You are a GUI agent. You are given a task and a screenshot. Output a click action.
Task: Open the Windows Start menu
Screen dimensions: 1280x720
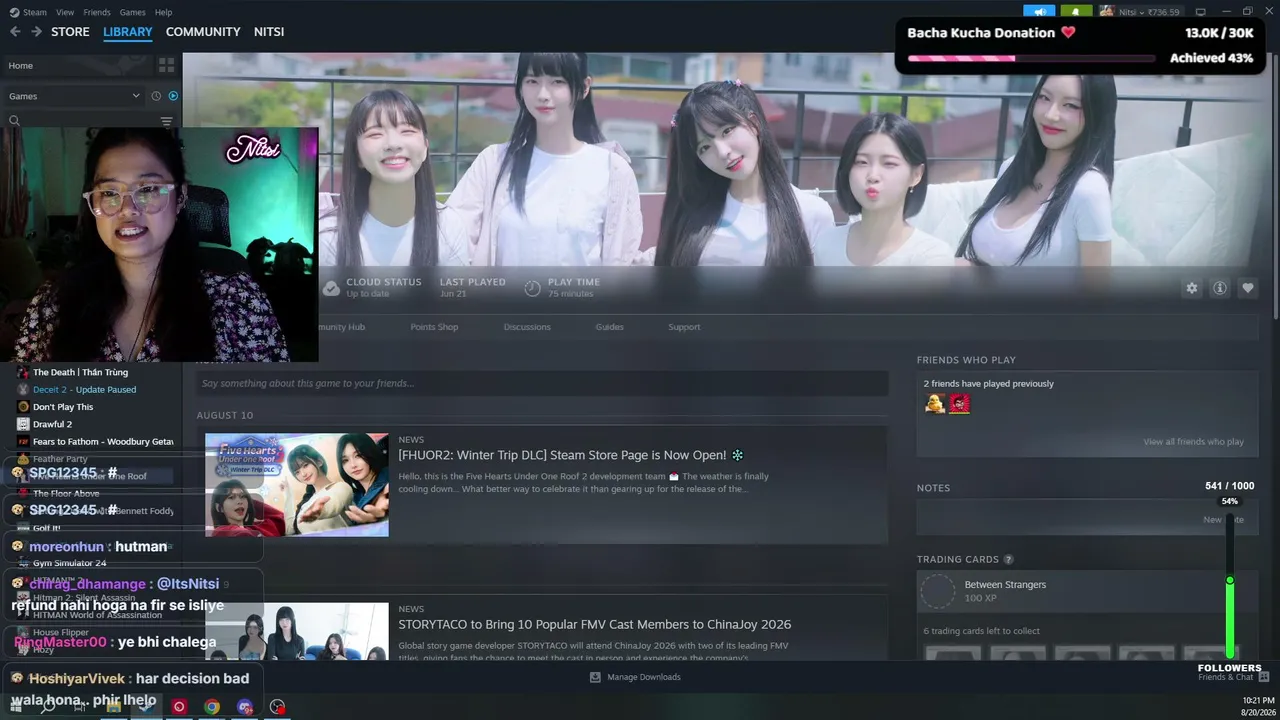[x=15, y=707]
